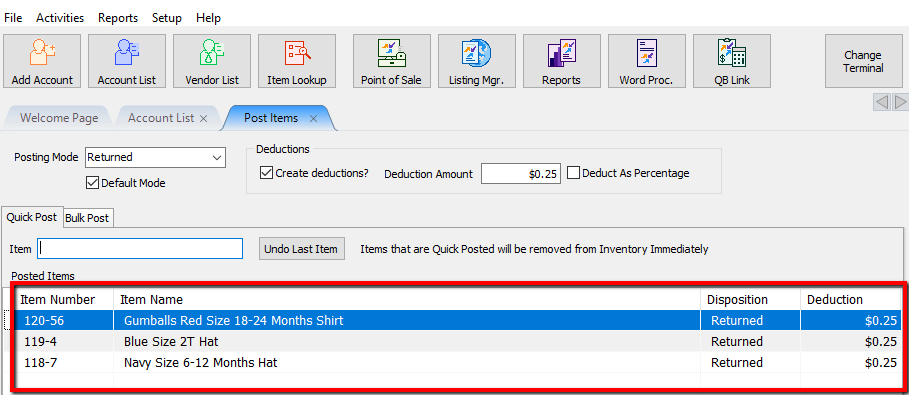Toggle the Default Mode checkbox
This screenshot has width=909, height=395.
92,183
